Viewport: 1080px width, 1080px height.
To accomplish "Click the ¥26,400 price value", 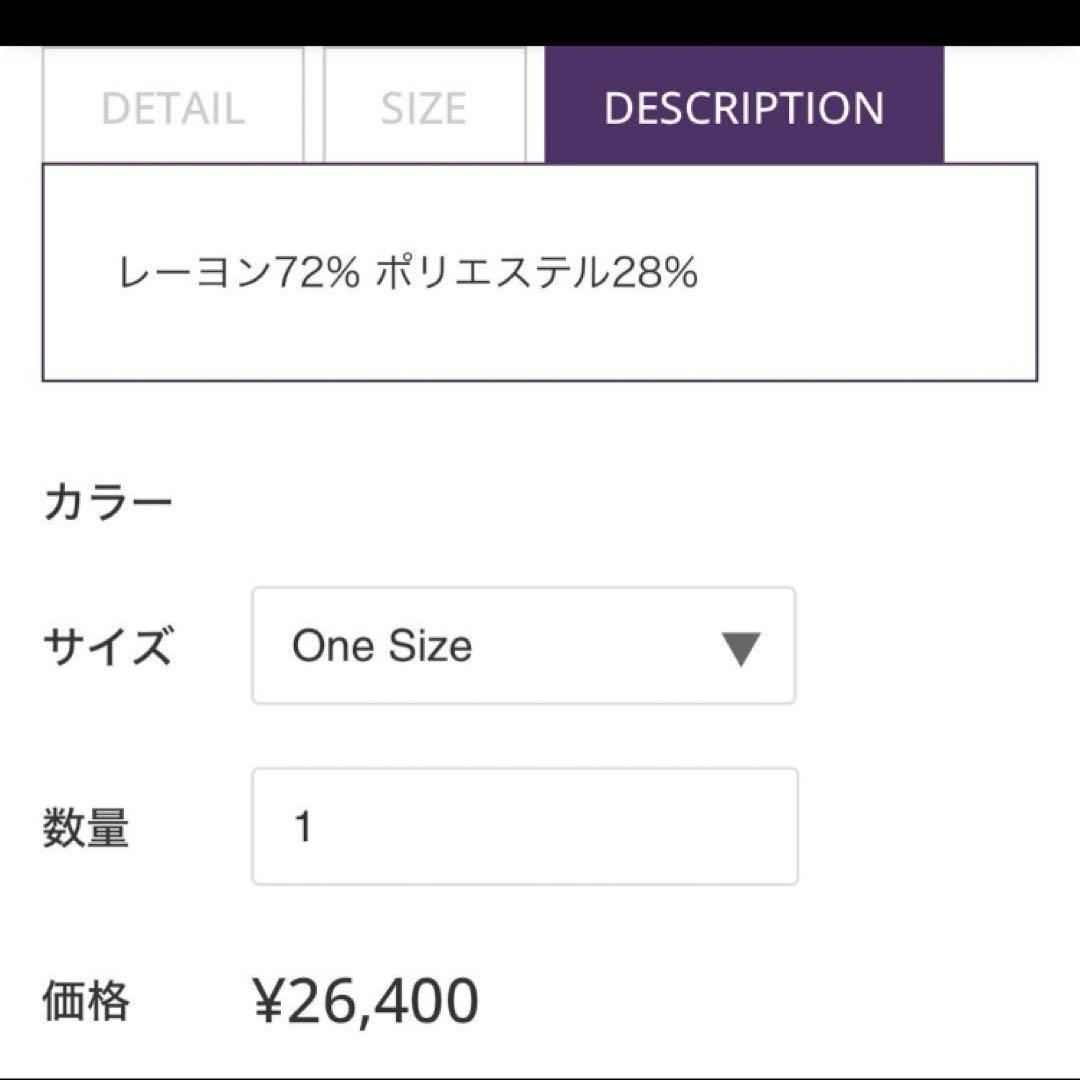I will click(366, 1001).
